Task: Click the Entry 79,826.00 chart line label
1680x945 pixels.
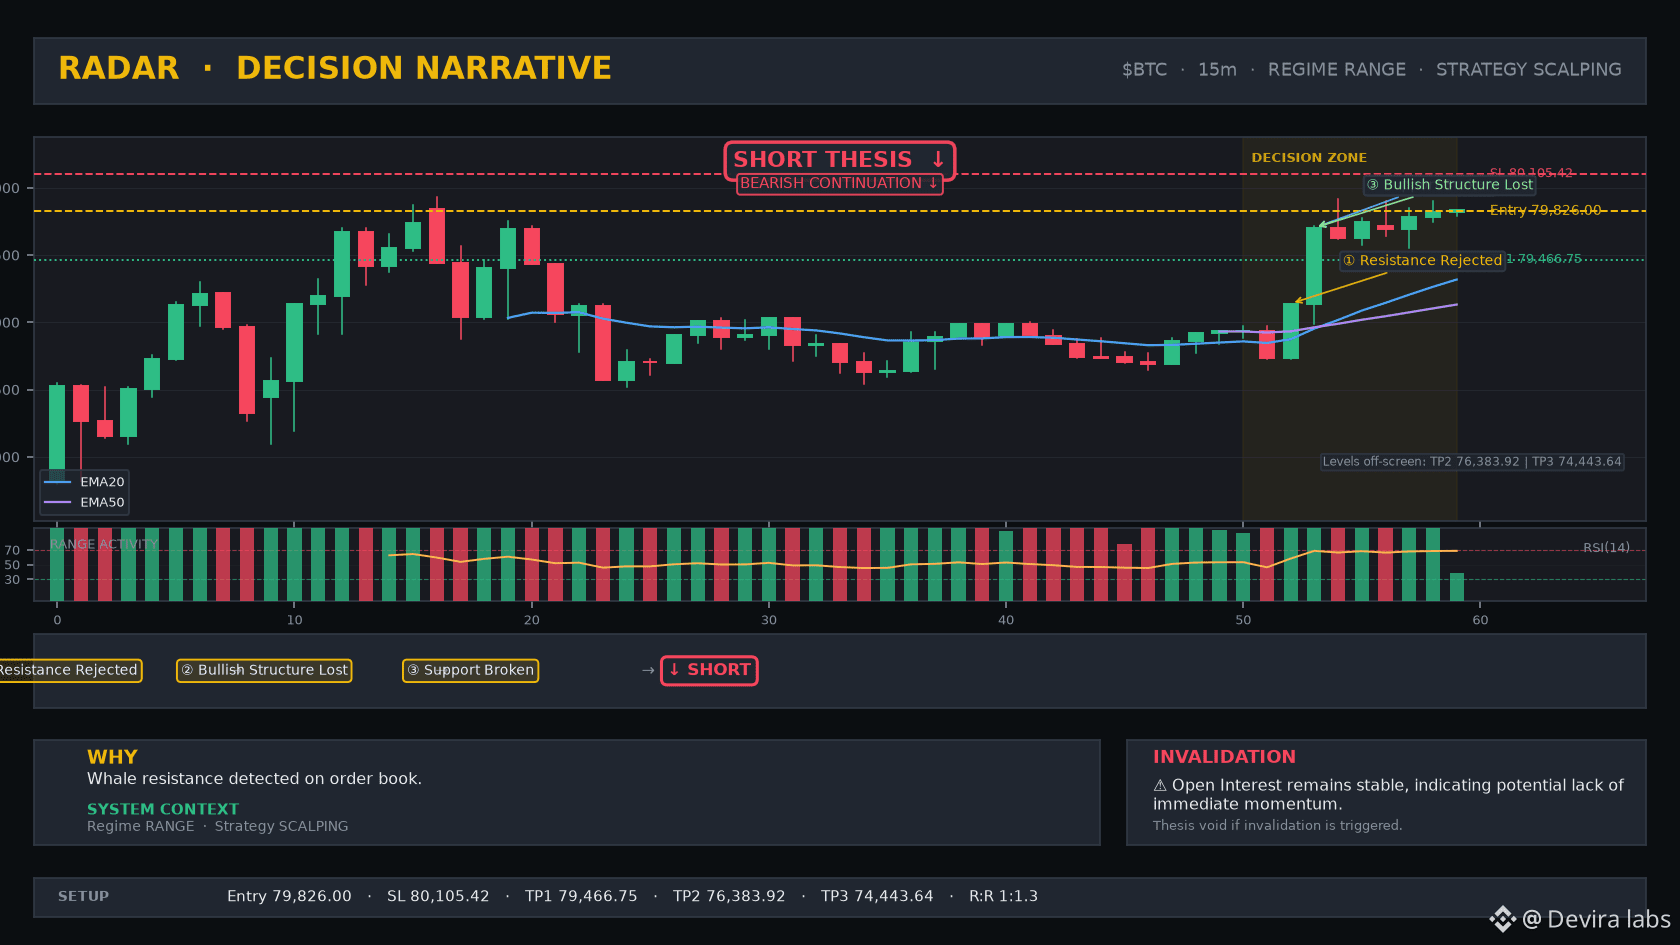Action: pyautogui.click(x=1545, y=210)
